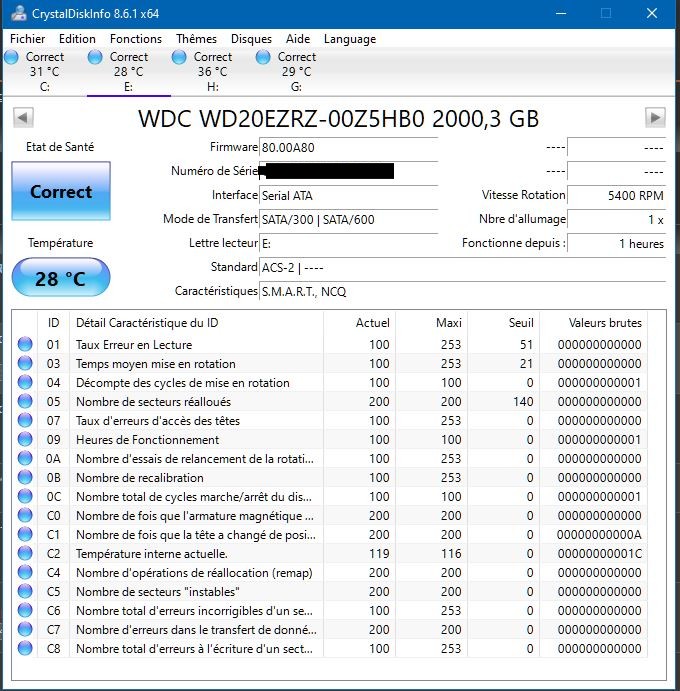This screenshot has height=691, width=680.
Task: Go to previous disk with left arrow
Action: (x=23, y=118)
